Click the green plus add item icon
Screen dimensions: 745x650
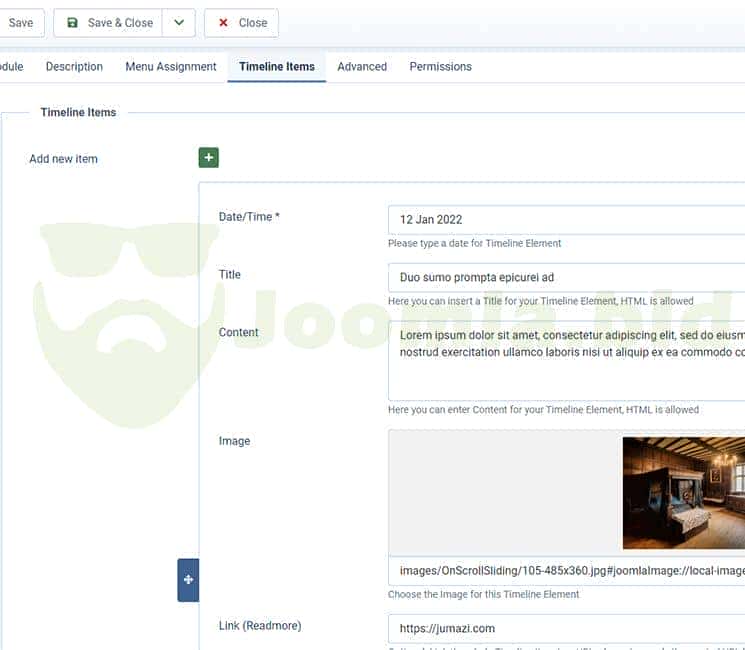(x=208, y=158)
